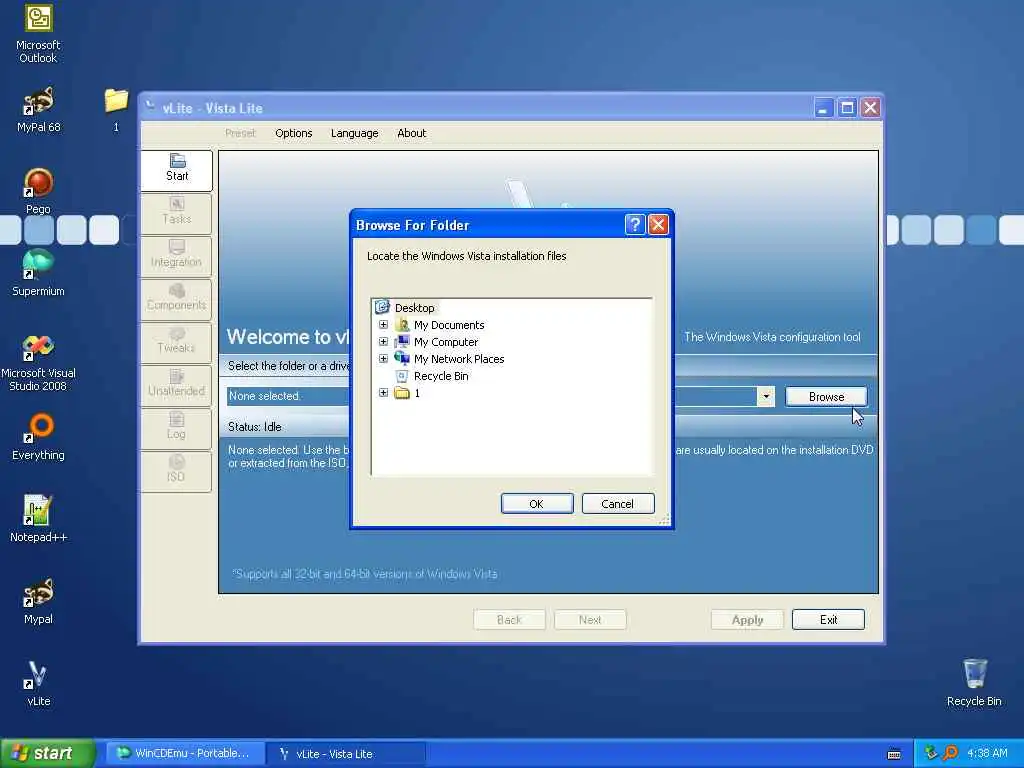
Task: Open the Everything search shortcut
Action: pyautogui.click(x=38, y=438)
